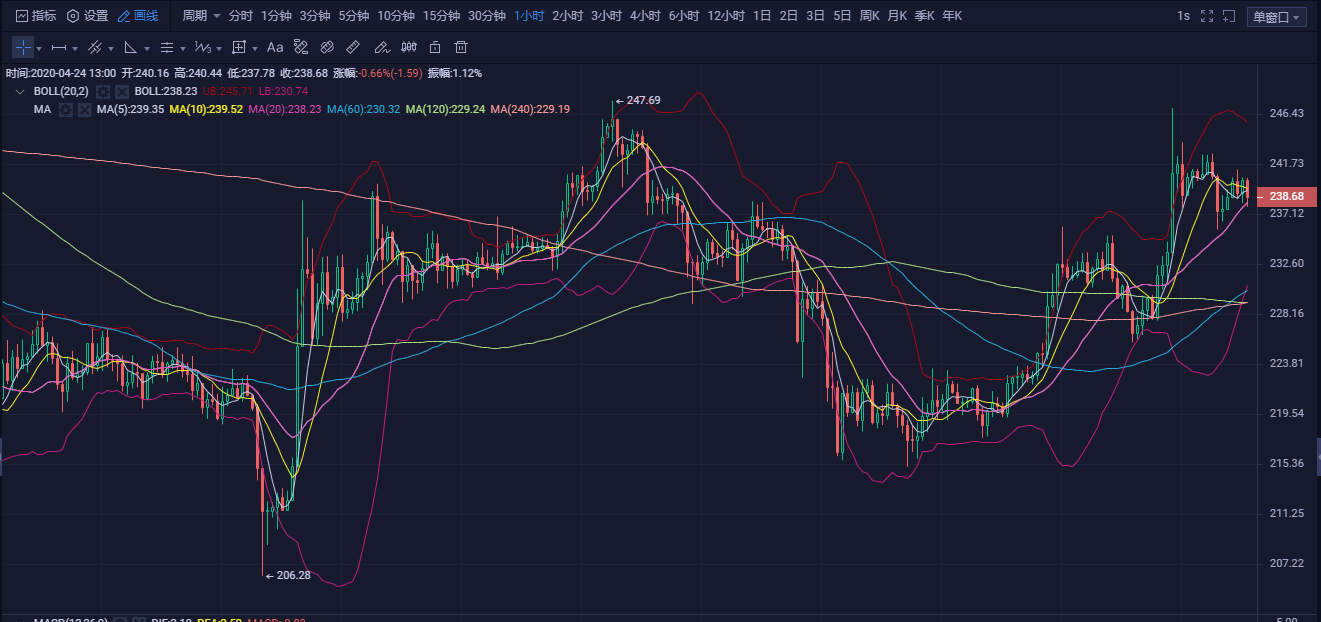This screenshot has height=622, width=1321.
Task: Select the 4小时 interval
Action: (646, 16)
